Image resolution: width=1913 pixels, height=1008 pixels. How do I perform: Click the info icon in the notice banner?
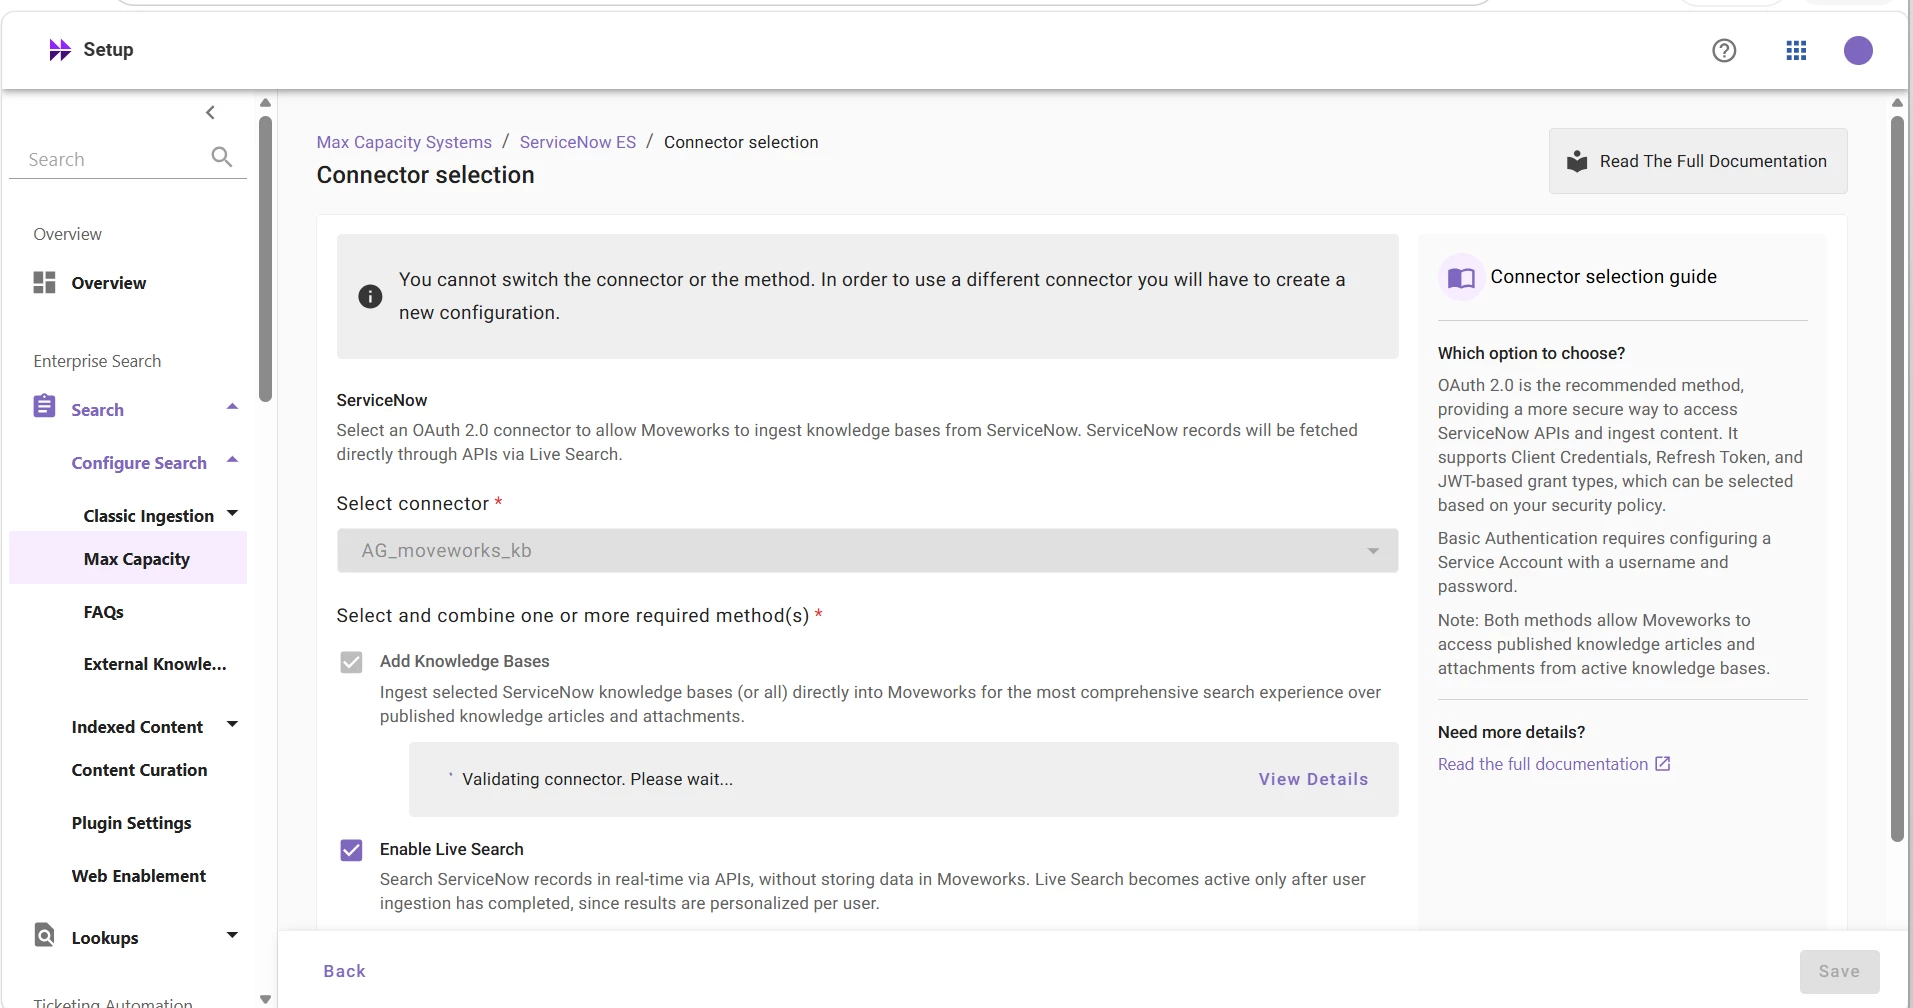coord(370,296)
